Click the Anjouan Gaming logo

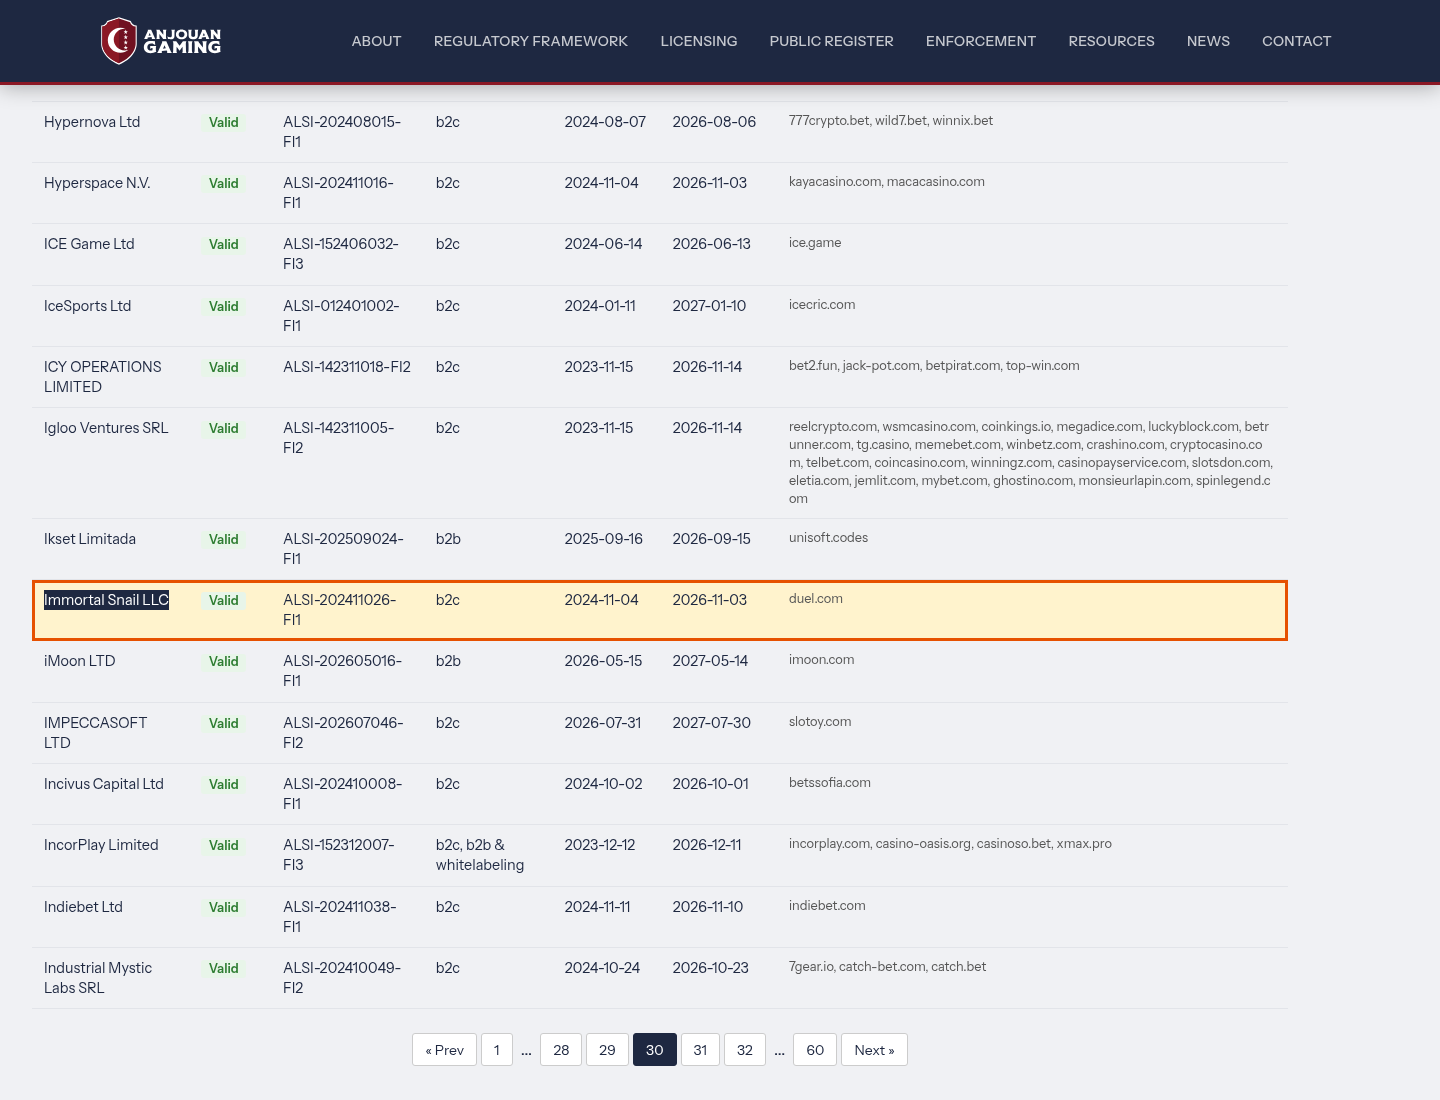[x=161, y=41]
